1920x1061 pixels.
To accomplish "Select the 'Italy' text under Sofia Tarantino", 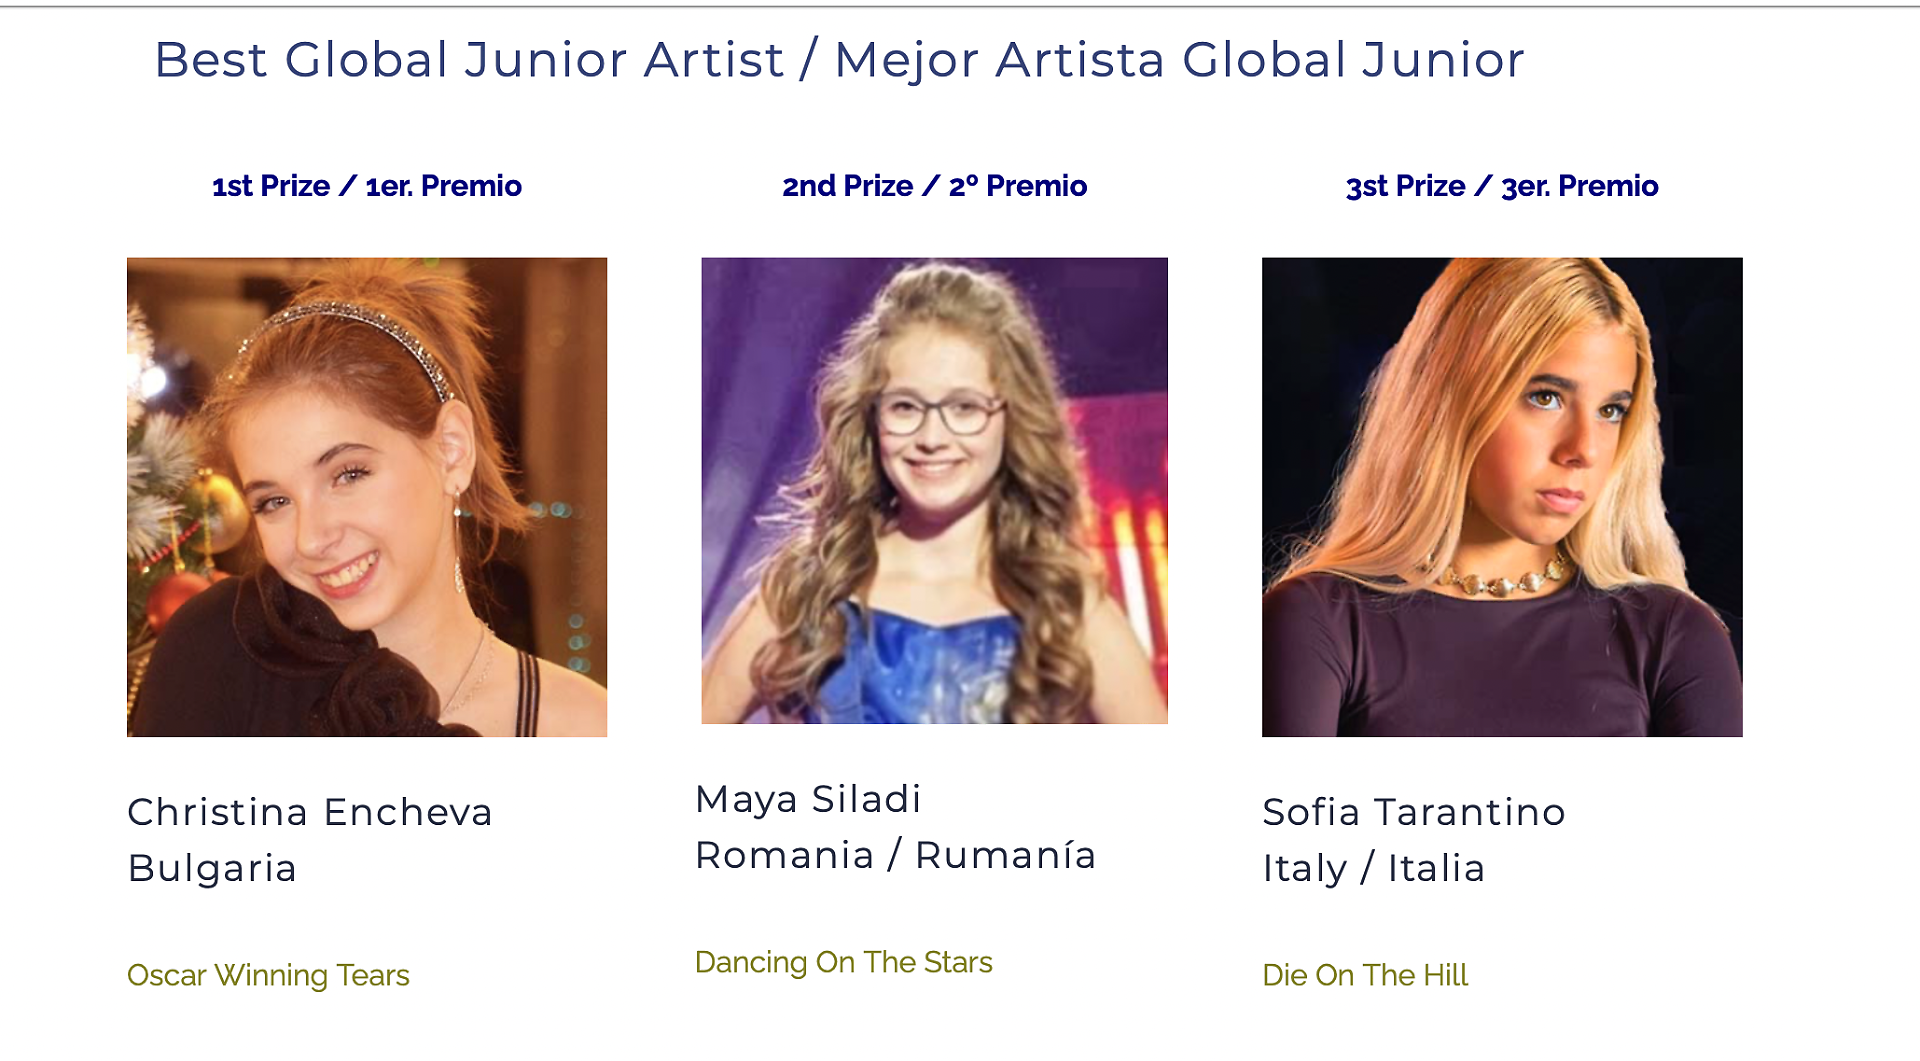I will point(1304,868).
